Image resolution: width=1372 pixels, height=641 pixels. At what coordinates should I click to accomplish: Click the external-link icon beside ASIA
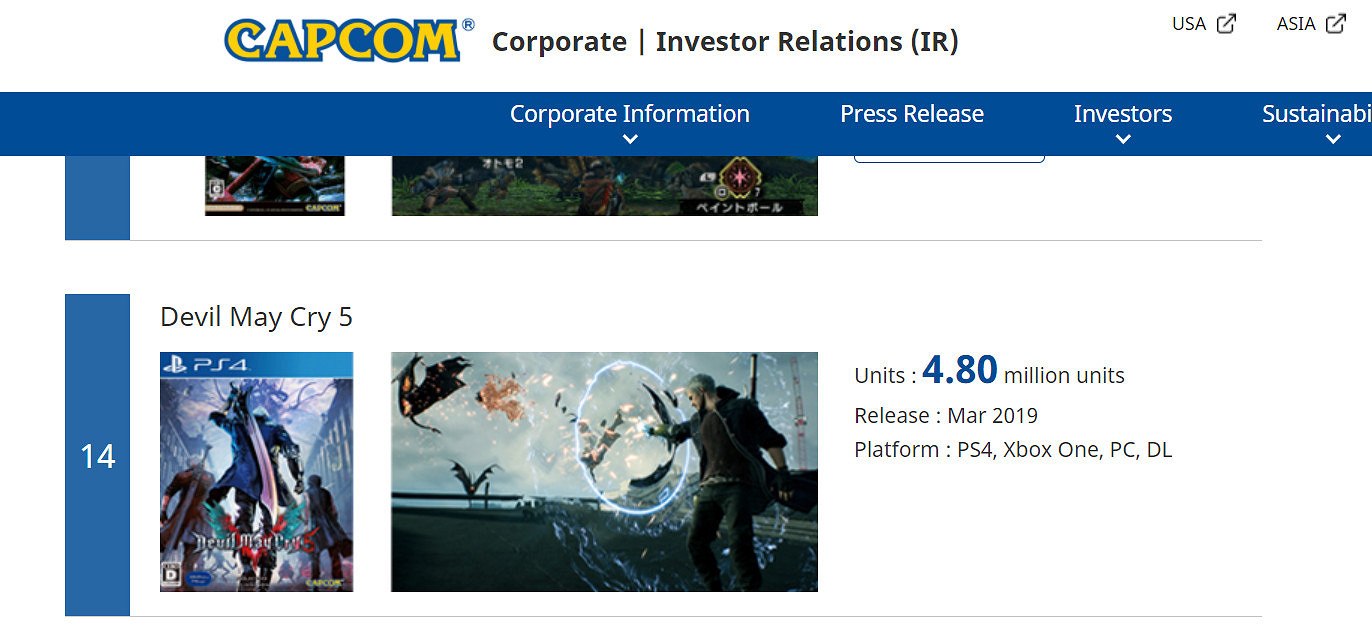[1335, 24]
